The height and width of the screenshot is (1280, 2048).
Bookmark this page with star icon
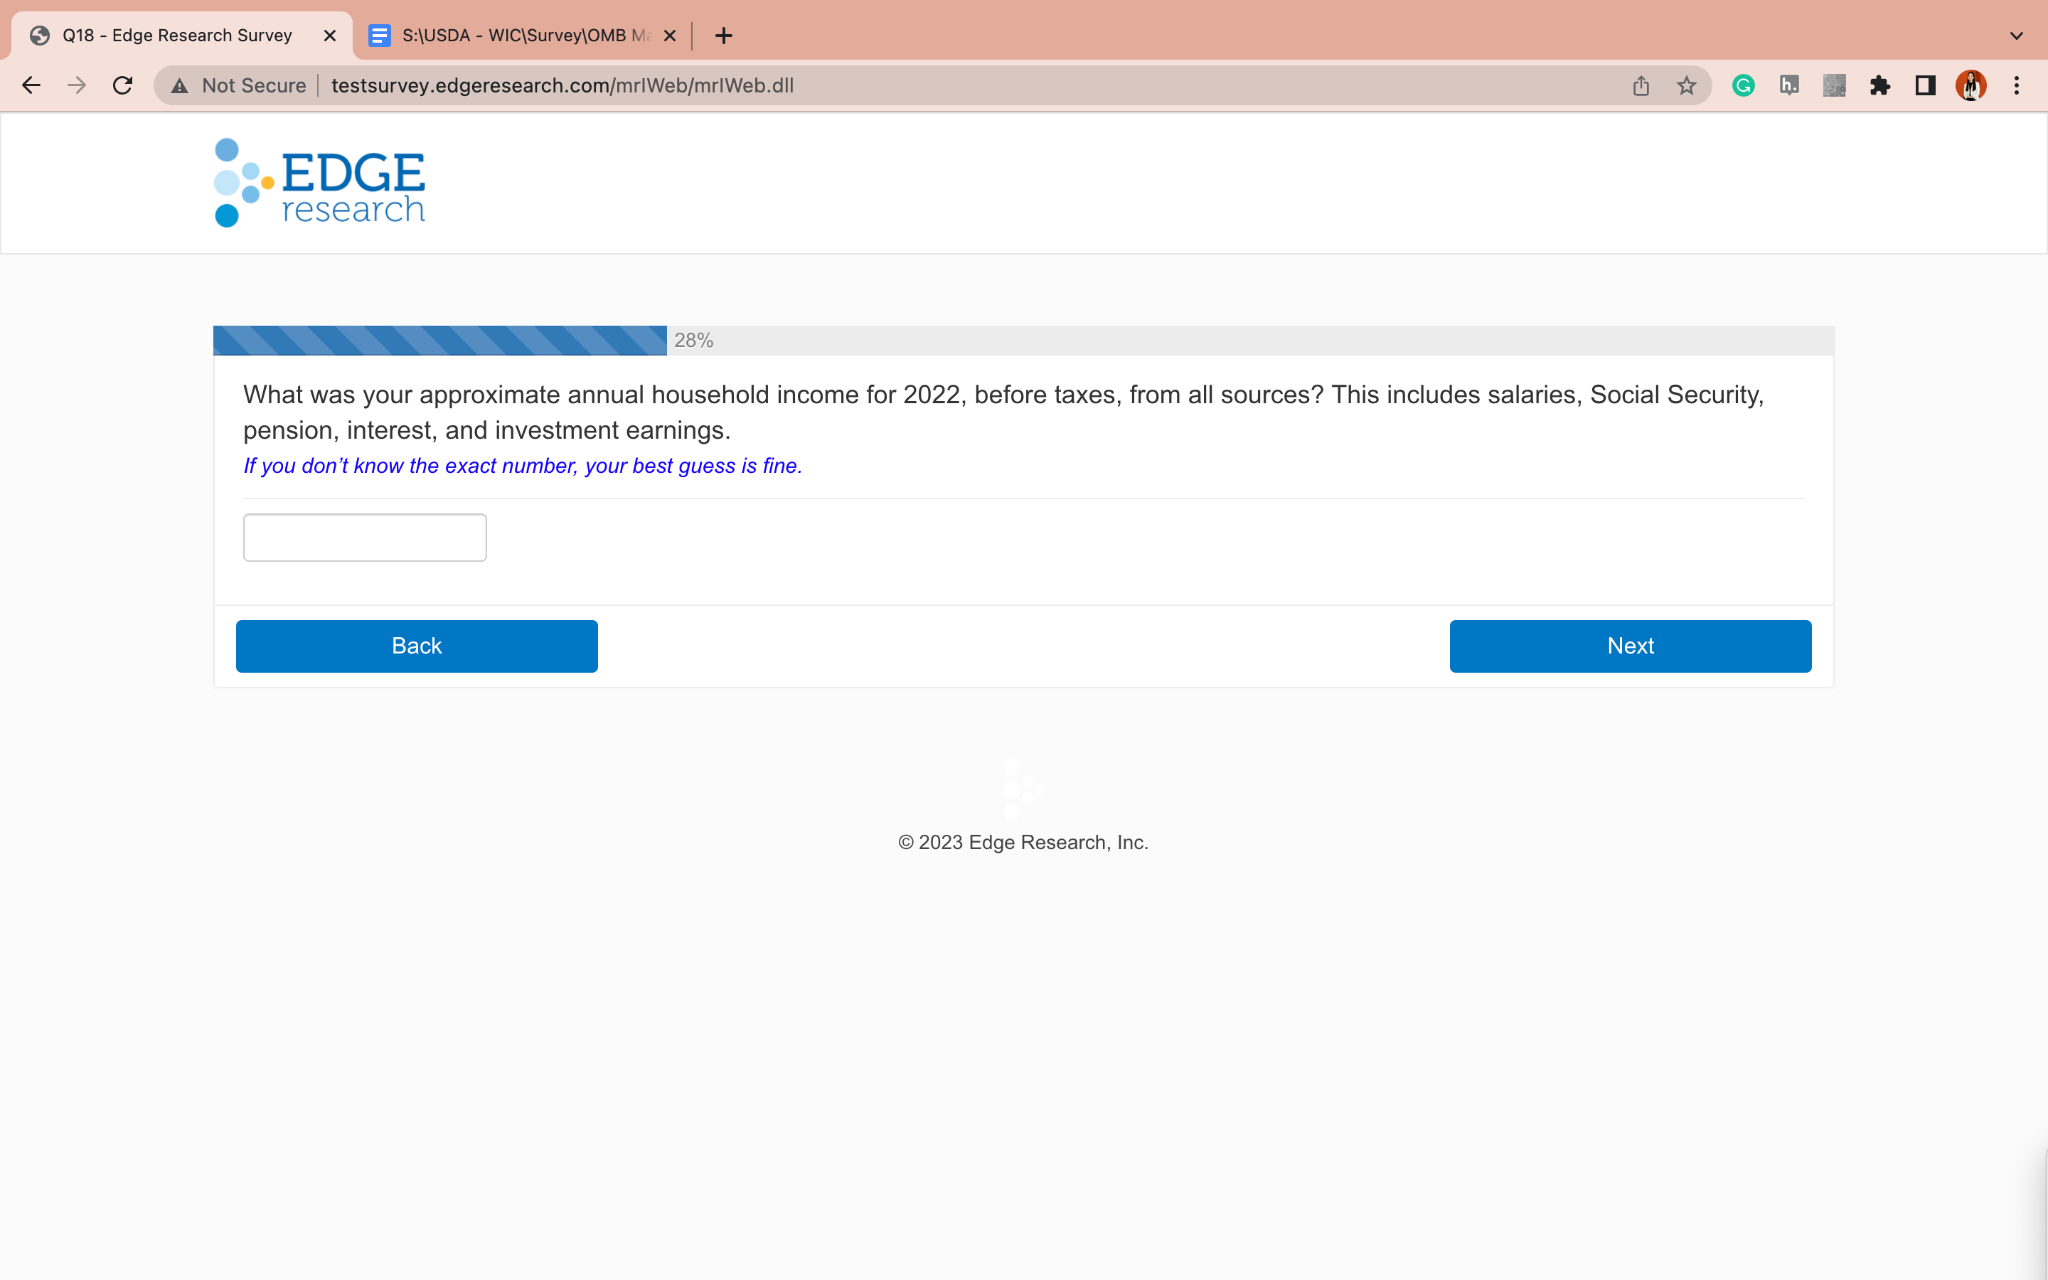(1687, 86)
